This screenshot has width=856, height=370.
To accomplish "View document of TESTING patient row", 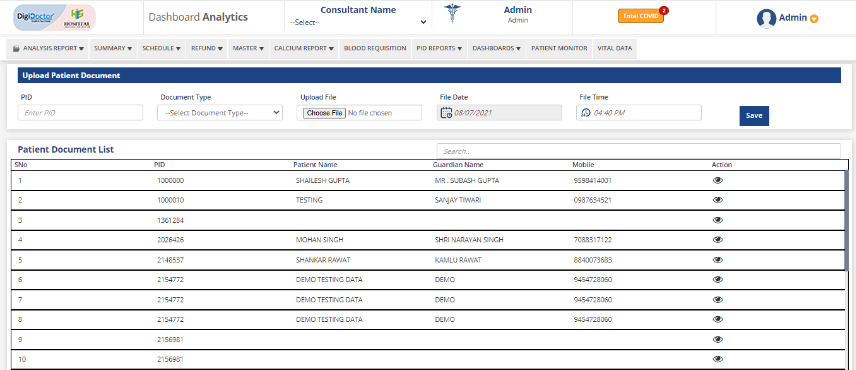I will pyautogui.click(x=718, y=200).
